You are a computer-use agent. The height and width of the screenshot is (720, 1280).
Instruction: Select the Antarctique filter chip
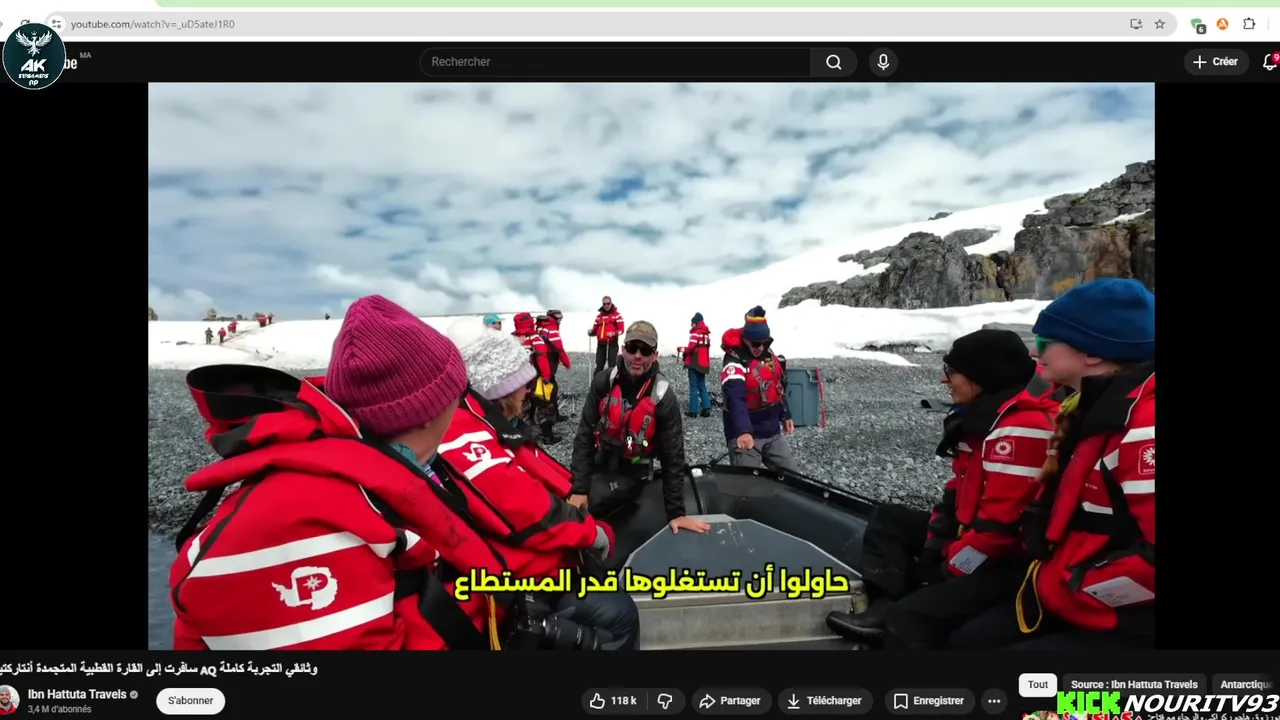pos(1245,685)
